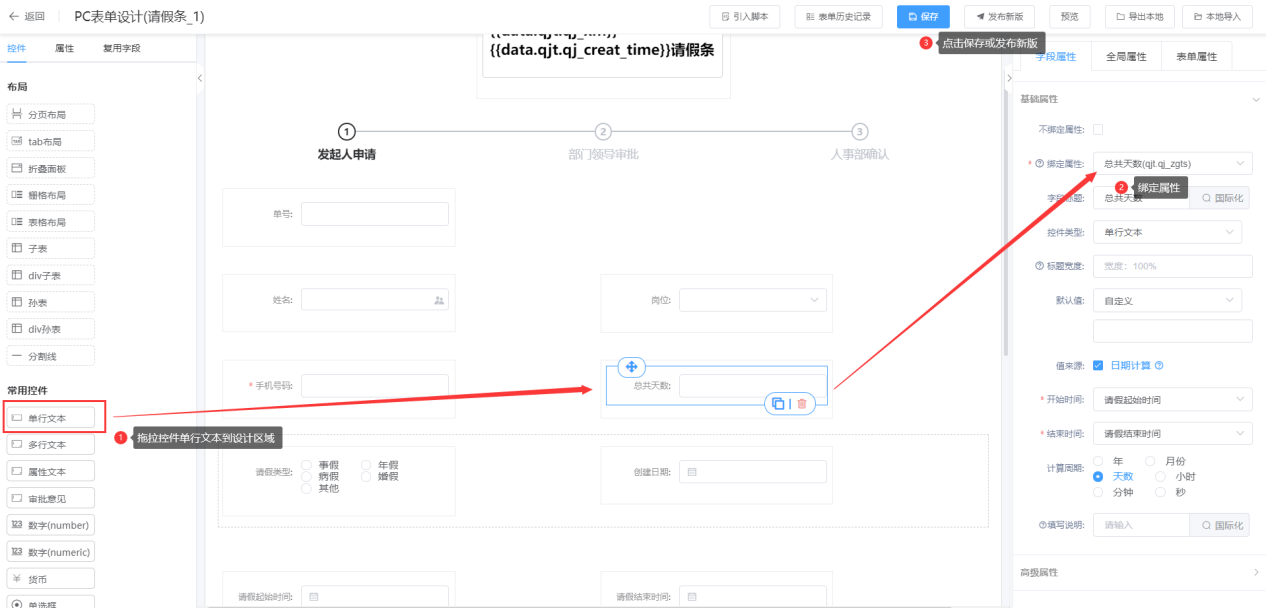Open the 控件类型 dropdown

click(1167, 232)
